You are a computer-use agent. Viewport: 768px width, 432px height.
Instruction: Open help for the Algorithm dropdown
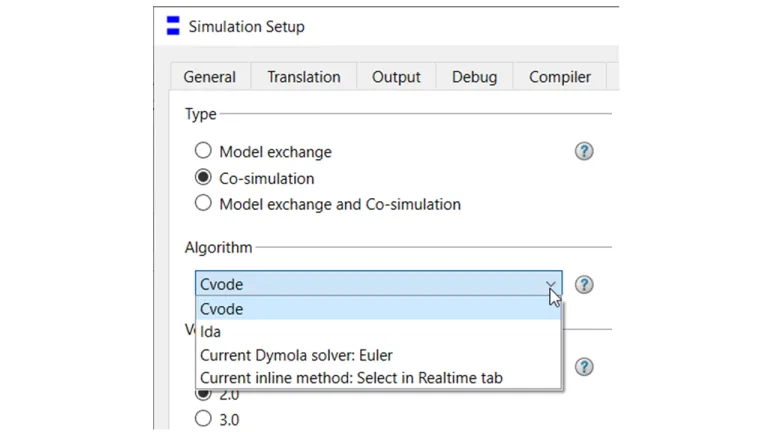pos(584,284)
